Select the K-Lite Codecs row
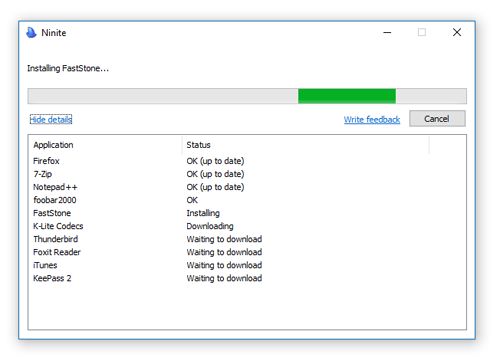The image size is (500, 364). click(247, 226)
